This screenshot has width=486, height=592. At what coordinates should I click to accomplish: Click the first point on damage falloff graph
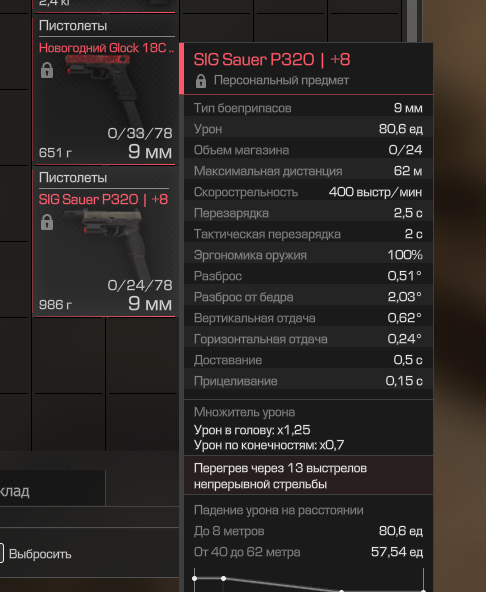pos(194,578)
